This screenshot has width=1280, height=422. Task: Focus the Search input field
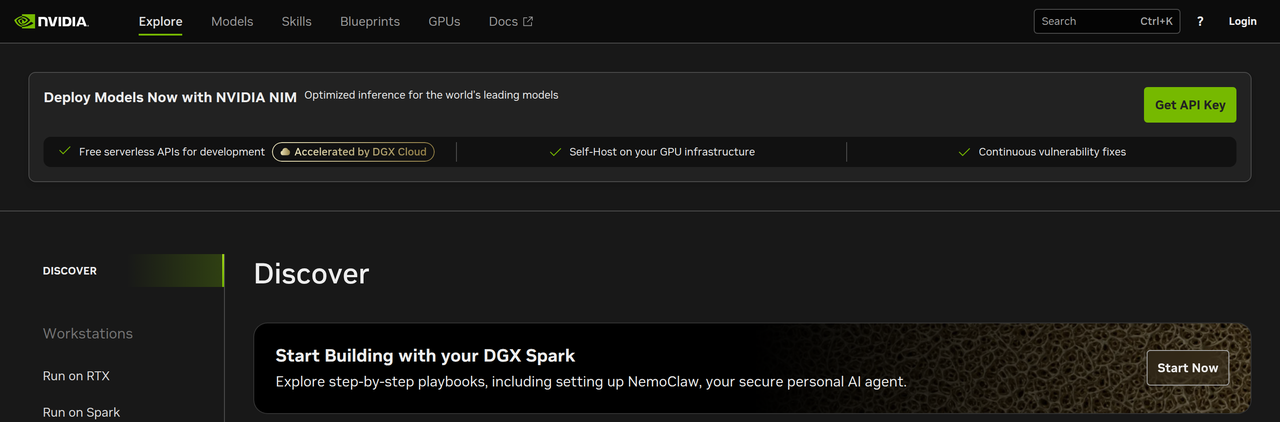[1107, 21]
